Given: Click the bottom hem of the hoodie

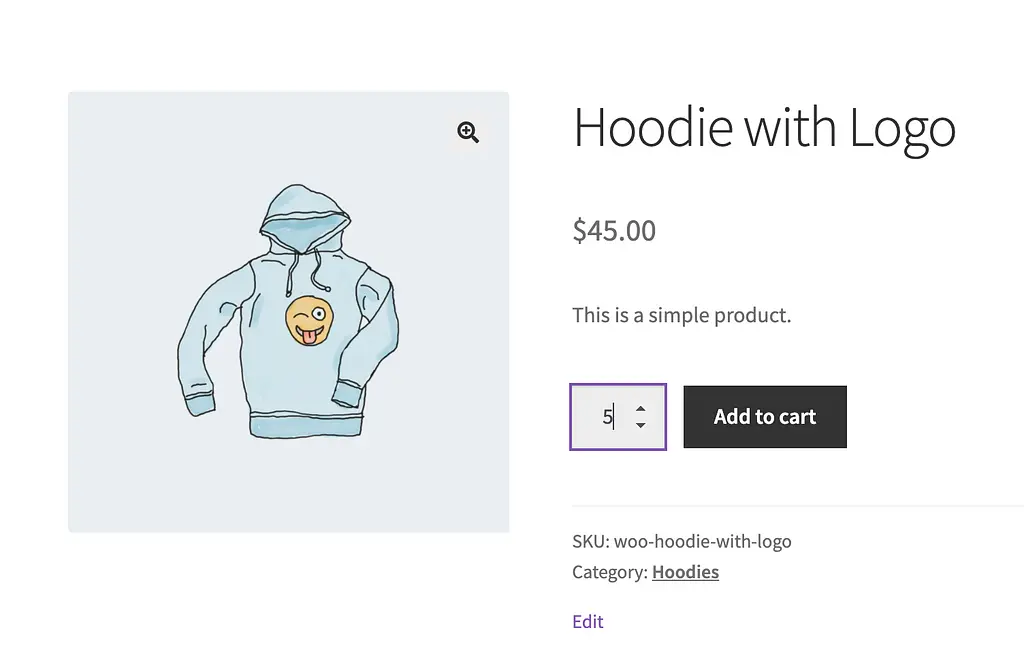Looking at the screenshot, I should [305, 424].
